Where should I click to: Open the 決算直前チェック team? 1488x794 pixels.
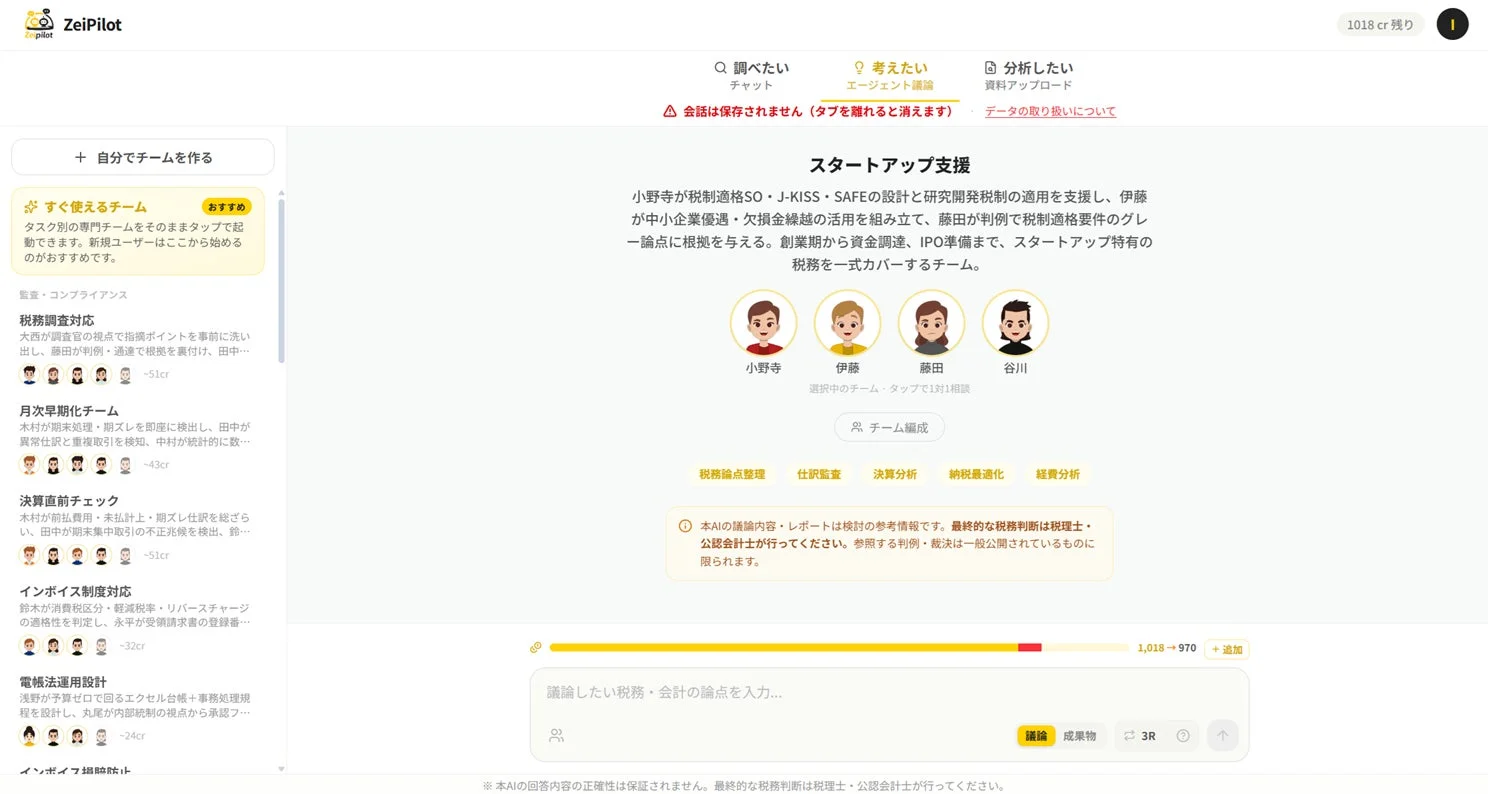point(137,532)
